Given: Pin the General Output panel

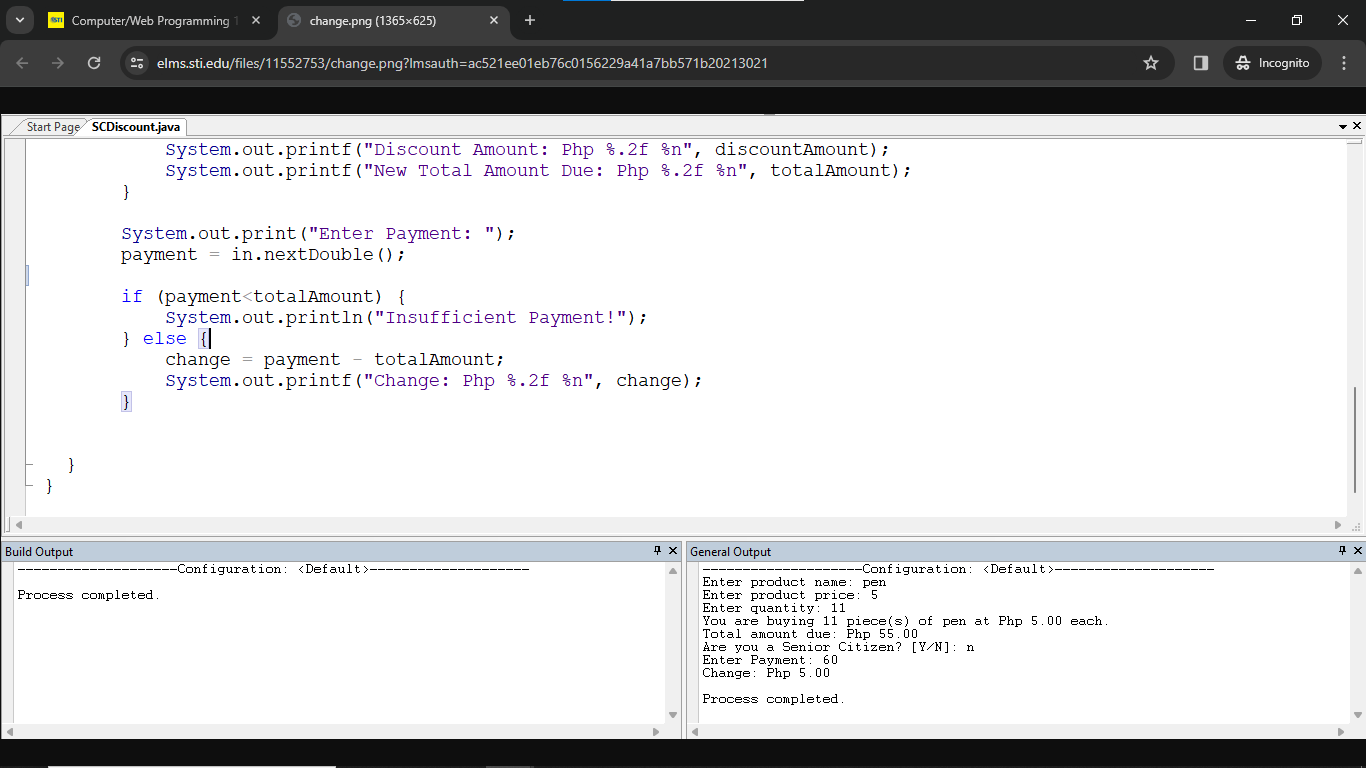Looking at the screenshot, I should [x=1342, y=551].
